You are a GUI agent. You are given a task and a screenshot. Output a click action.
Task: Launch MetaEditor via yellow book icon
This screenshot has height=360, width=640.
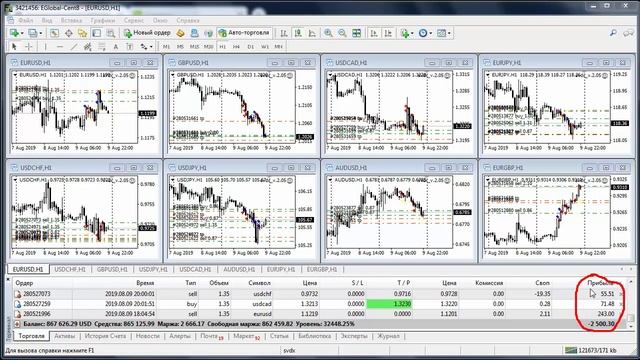point(180,33)
